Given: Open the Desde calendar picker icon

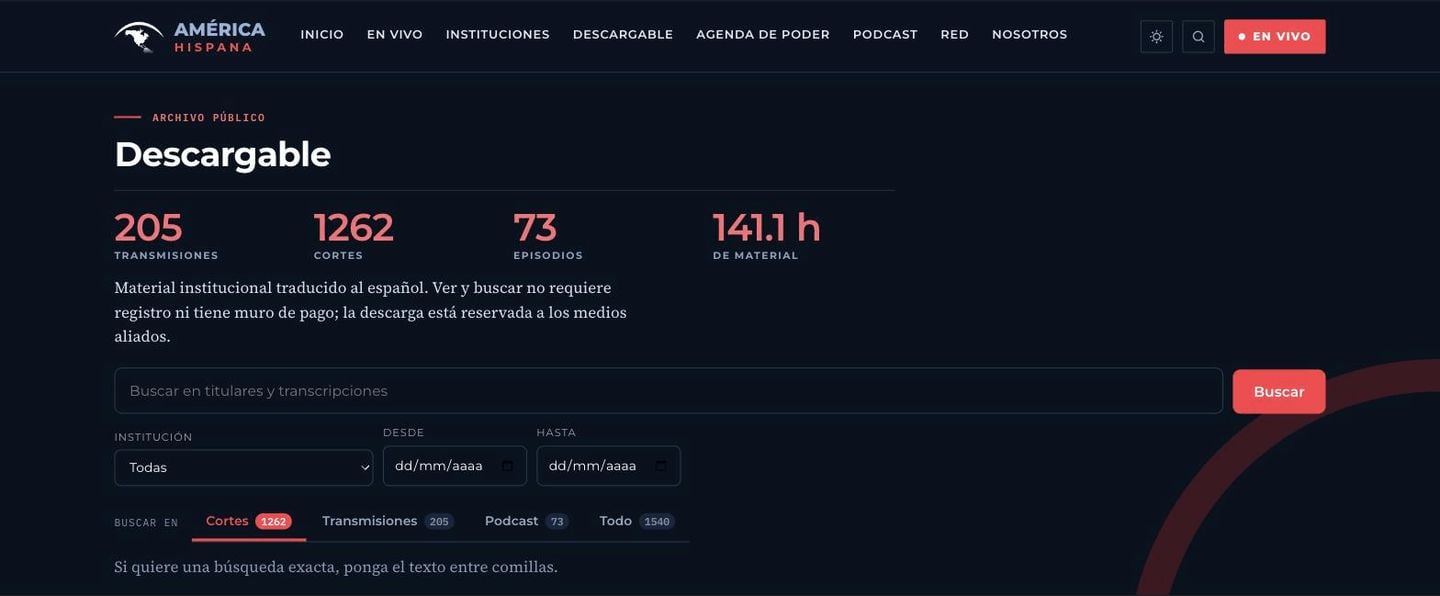Looking at the screenshot, I should point(507,466).
